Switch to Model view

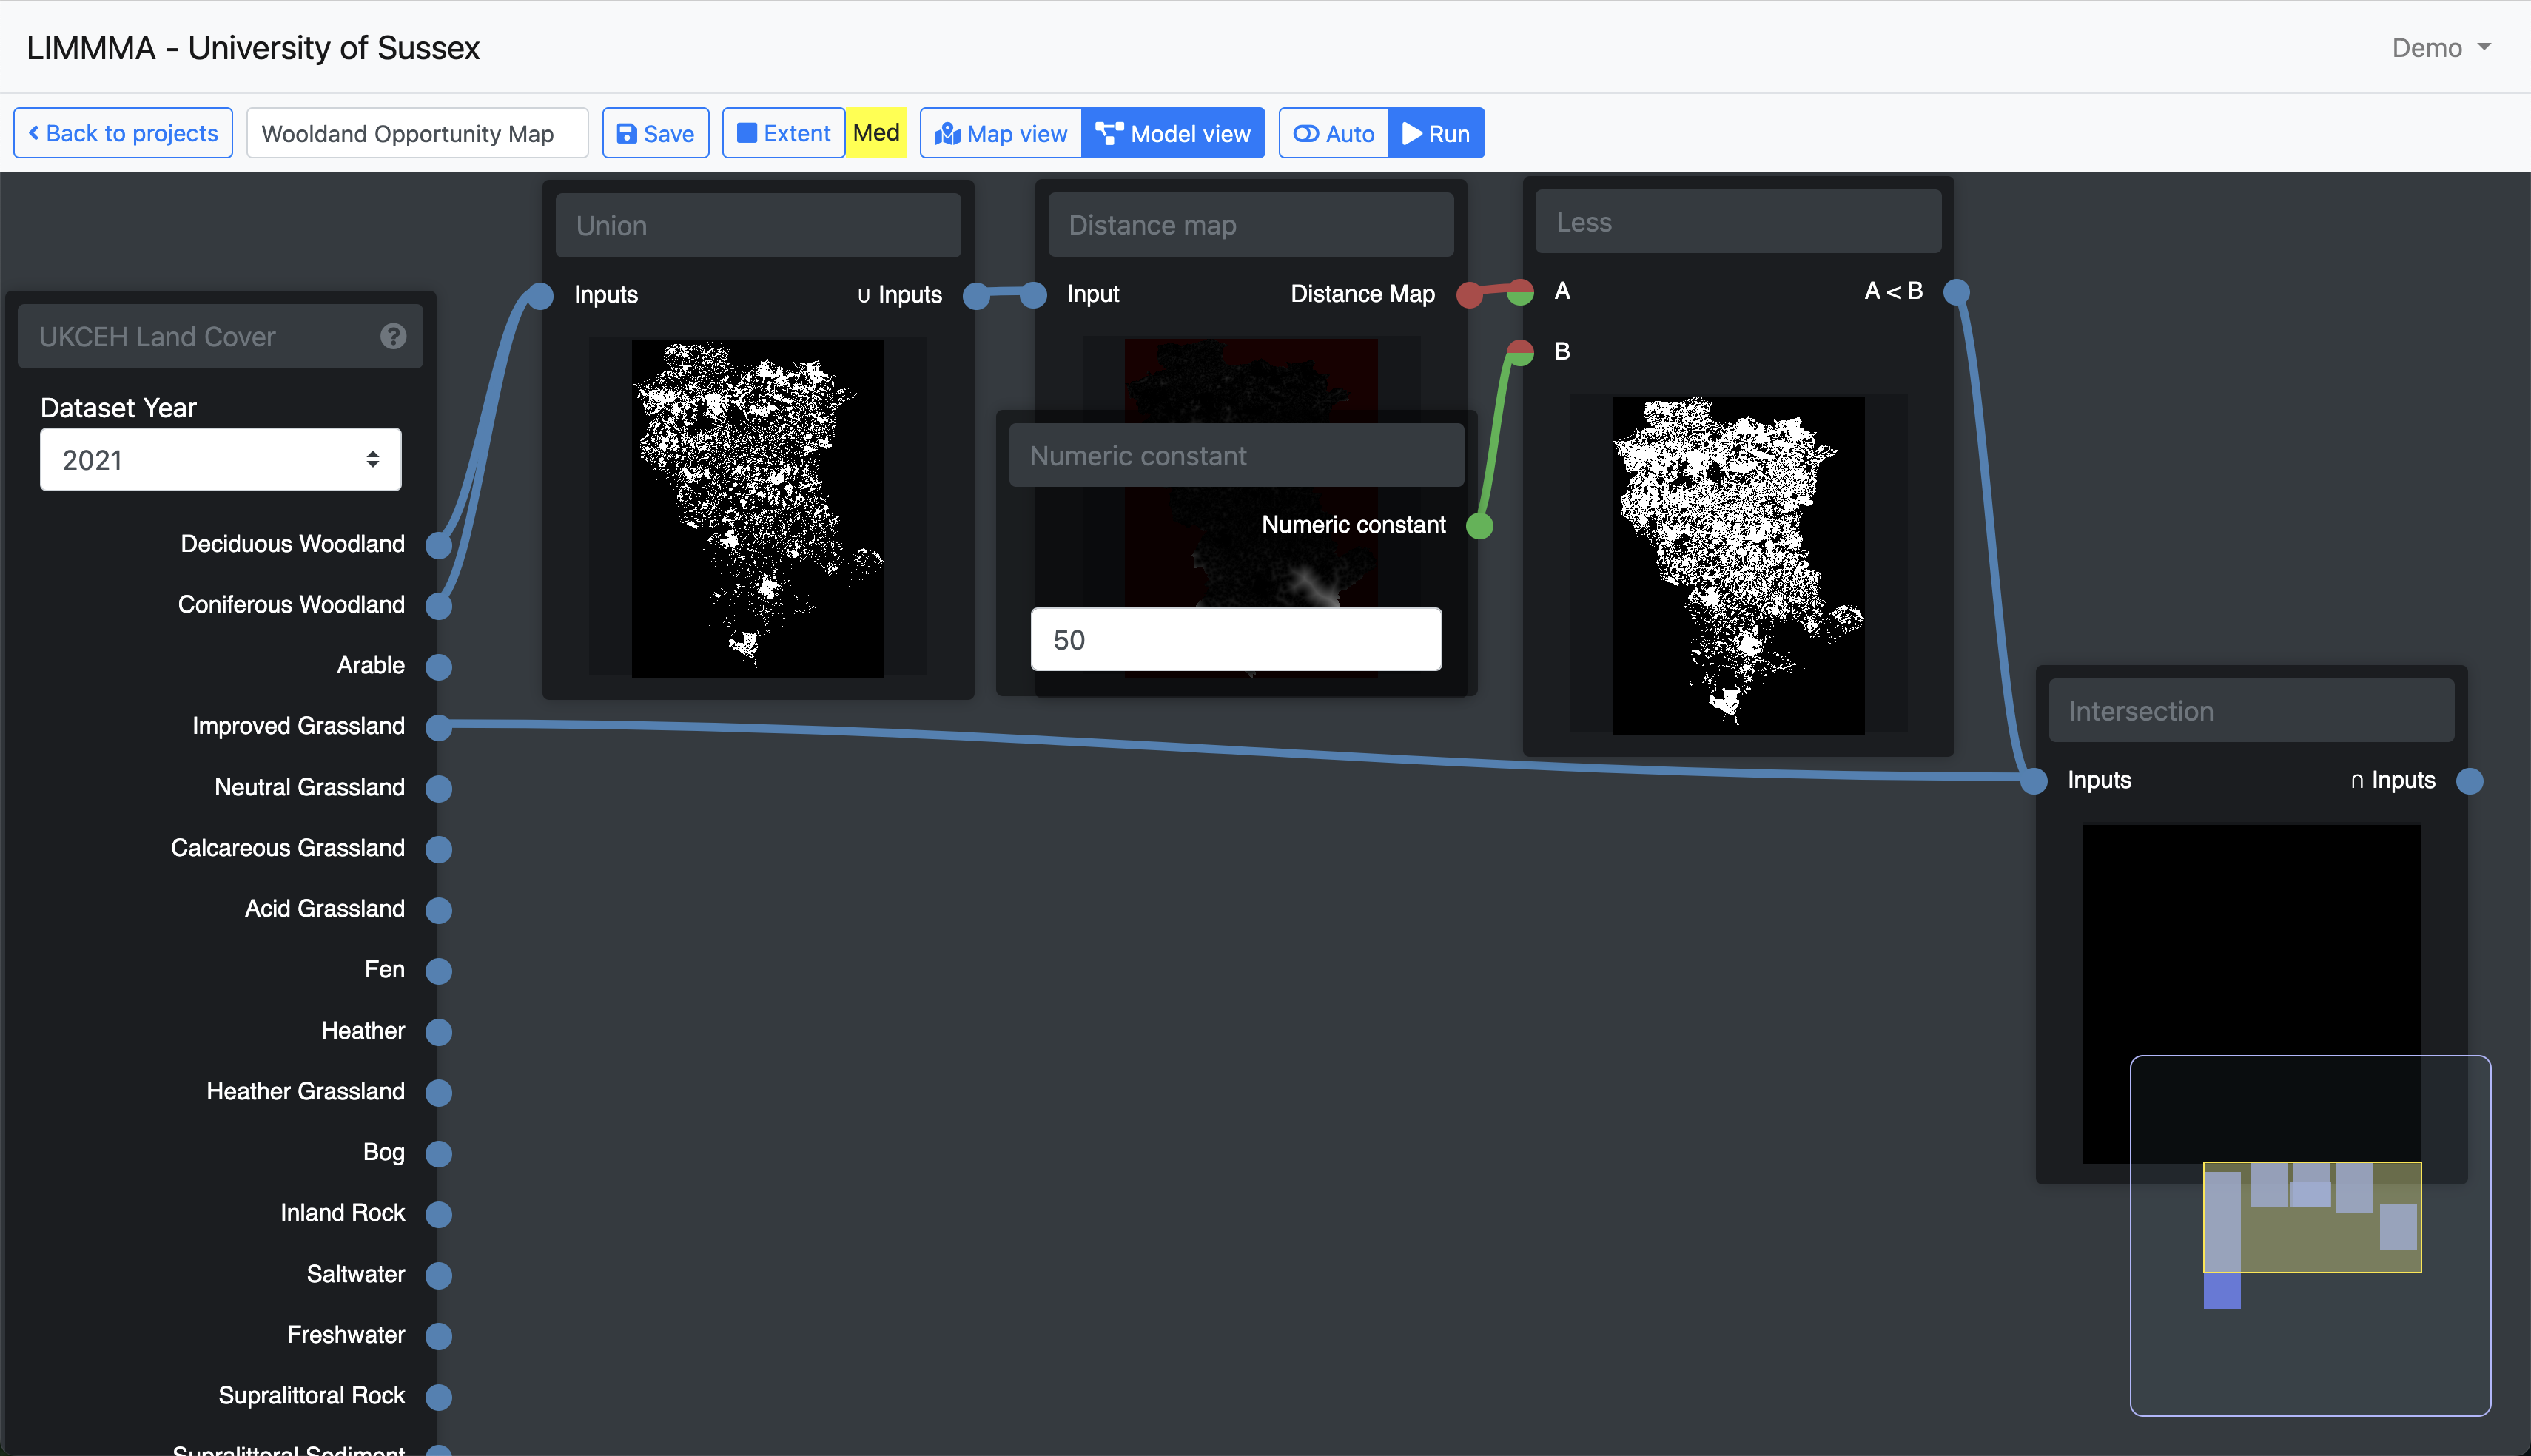1173,133
